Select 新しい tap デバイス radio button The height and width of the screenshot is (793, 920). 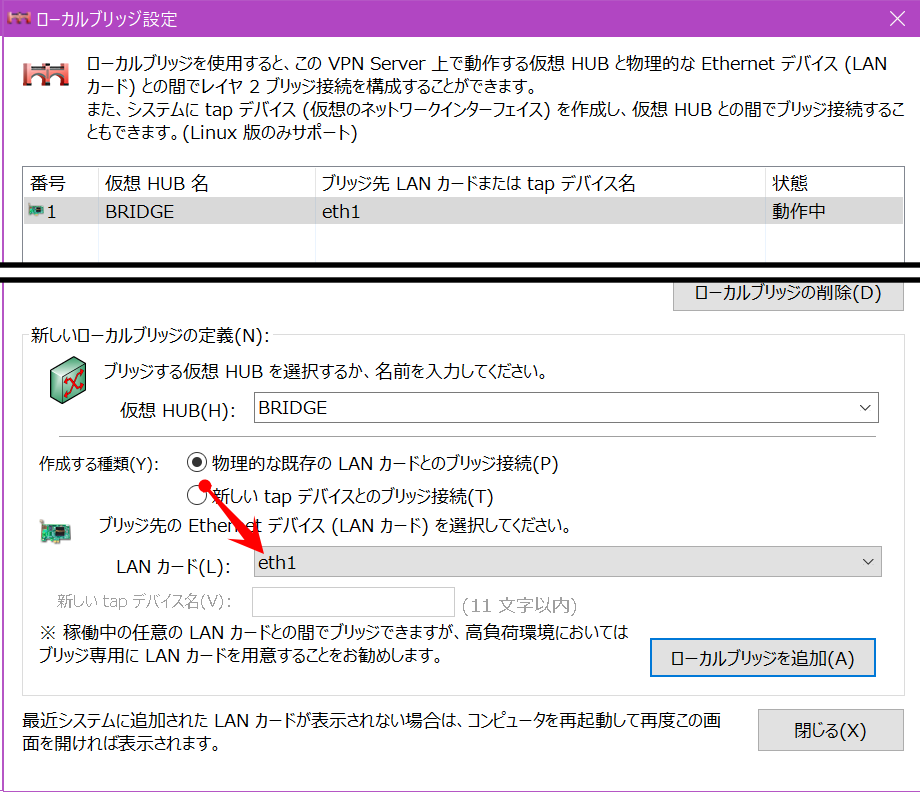point(197,494)
